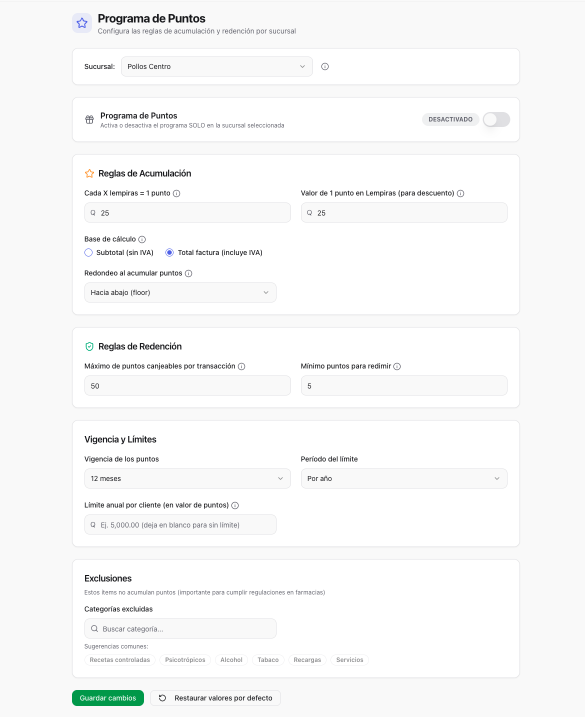Click info icon next to Cada X lempiras label

click(177, 193)
